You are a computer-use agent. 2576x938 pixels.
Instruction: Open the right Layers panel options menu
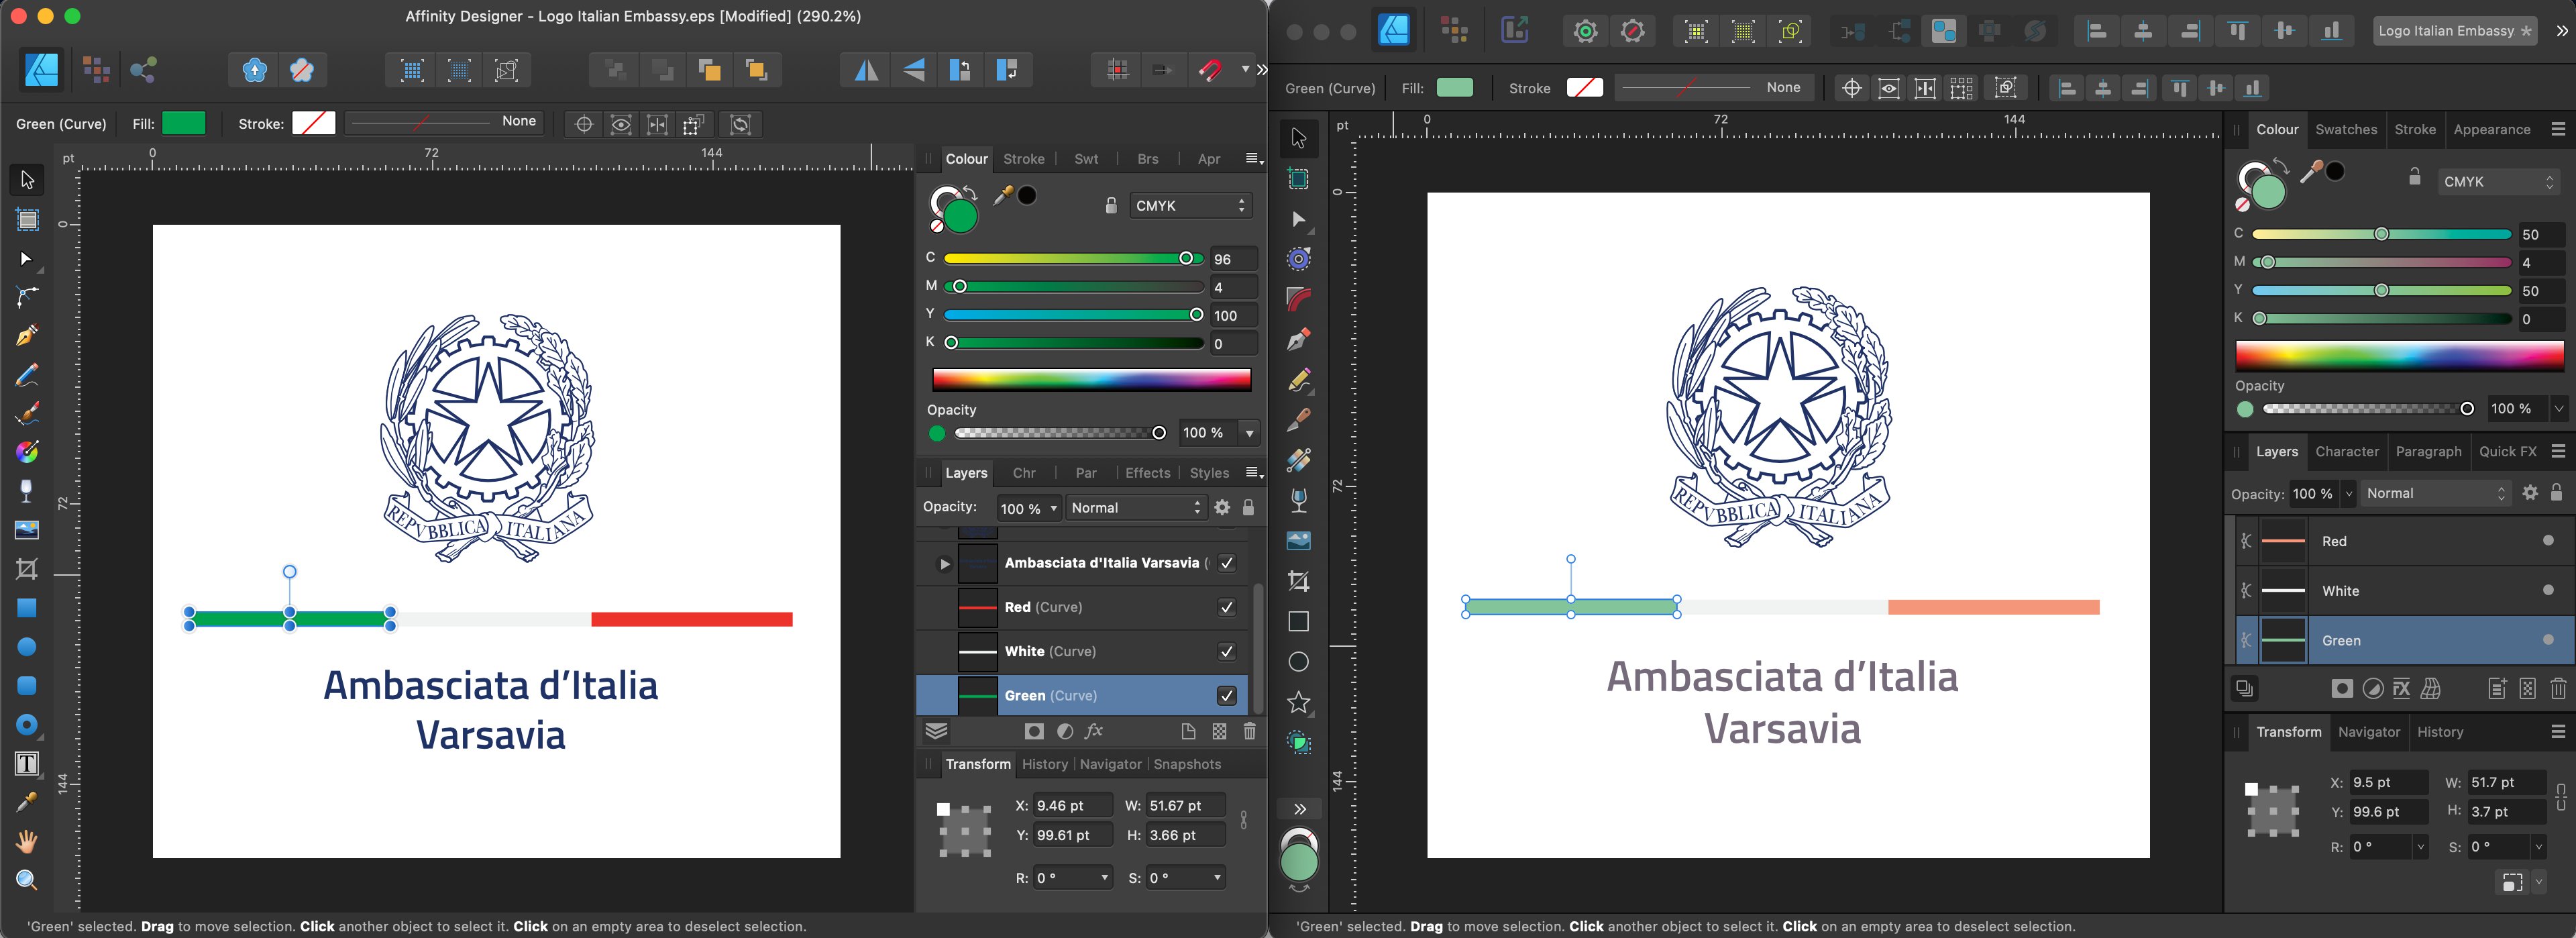pyautogui.click(x=2558, y=452)
